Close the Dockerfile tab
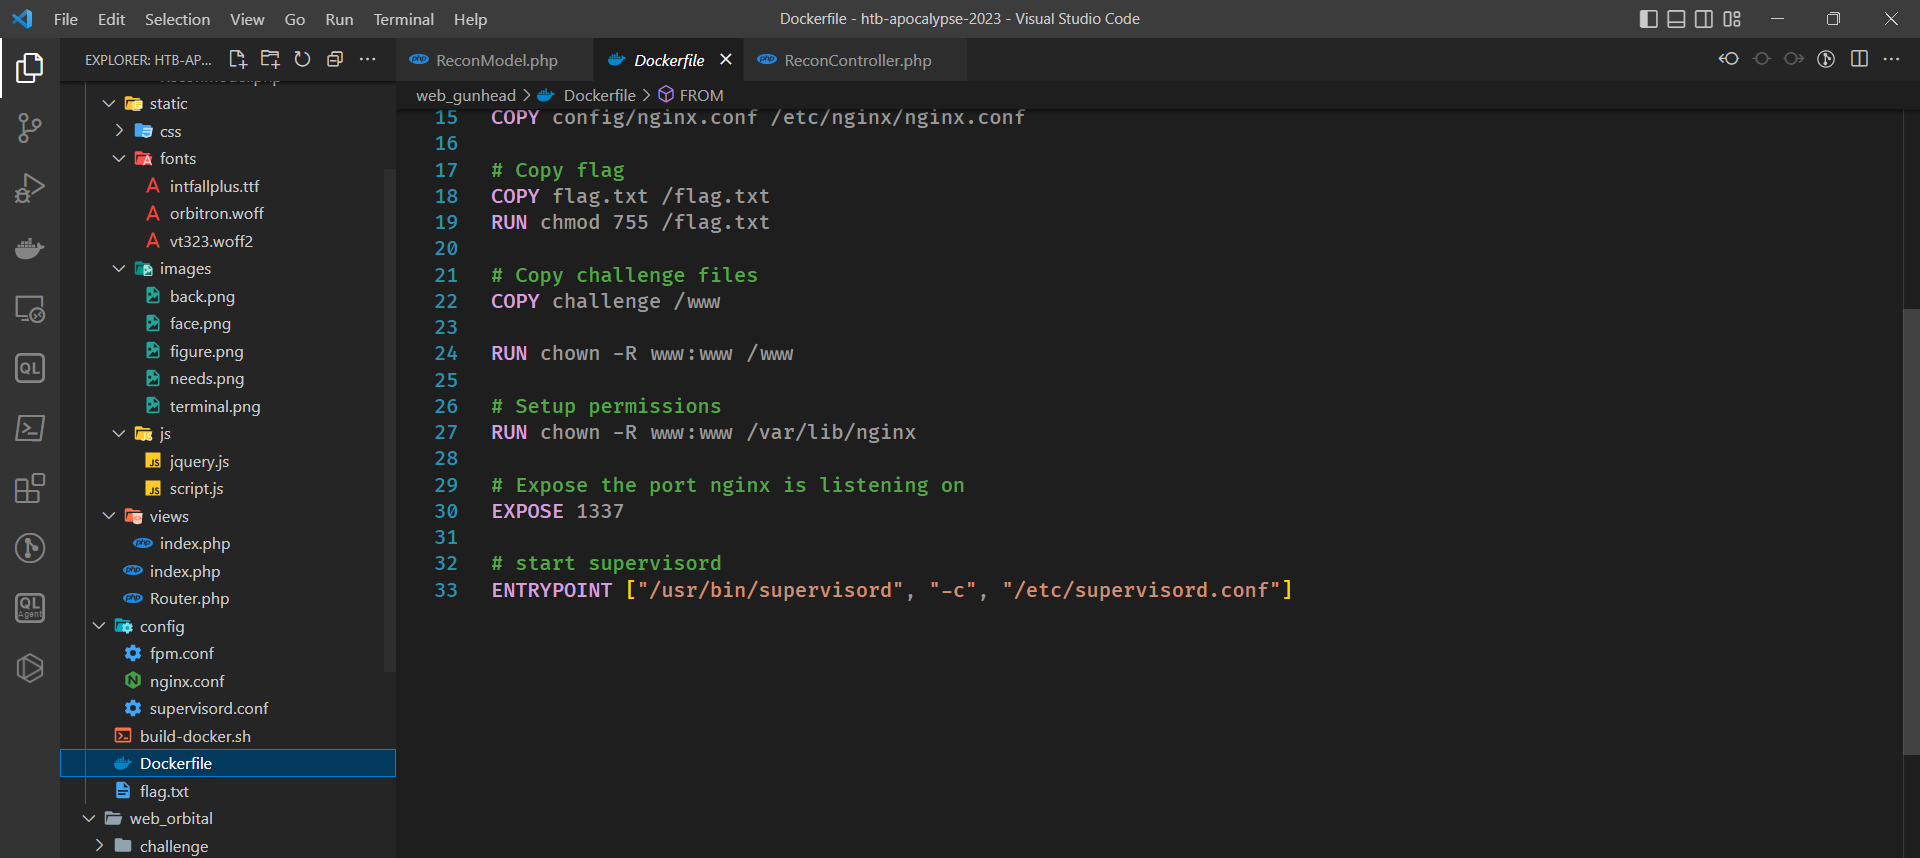Image resolution: width=1920 pixels, height=858 pixels. tap(726, 60)
